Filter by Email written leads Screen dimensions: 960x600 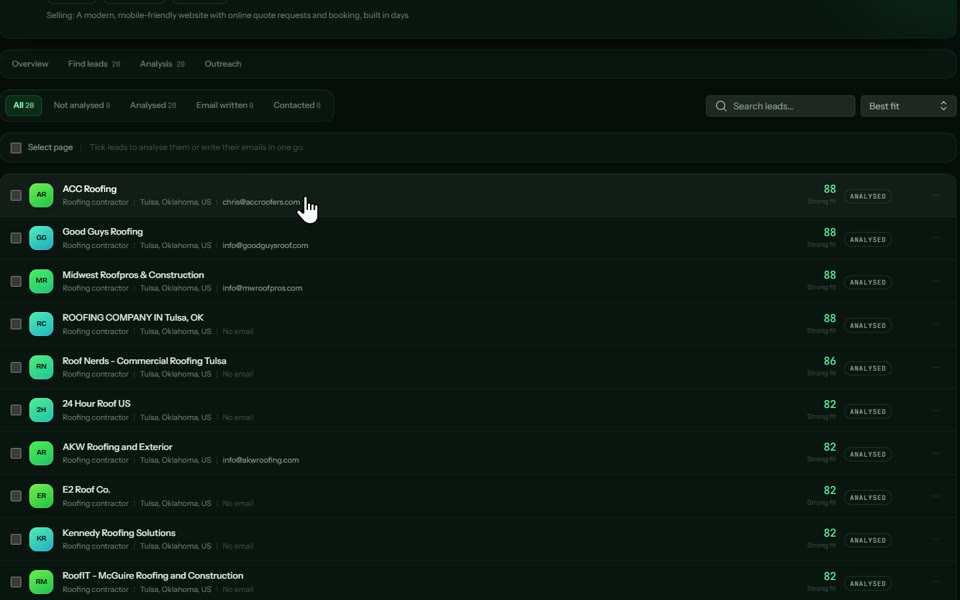pyautogui.click(x=225, y=105)
